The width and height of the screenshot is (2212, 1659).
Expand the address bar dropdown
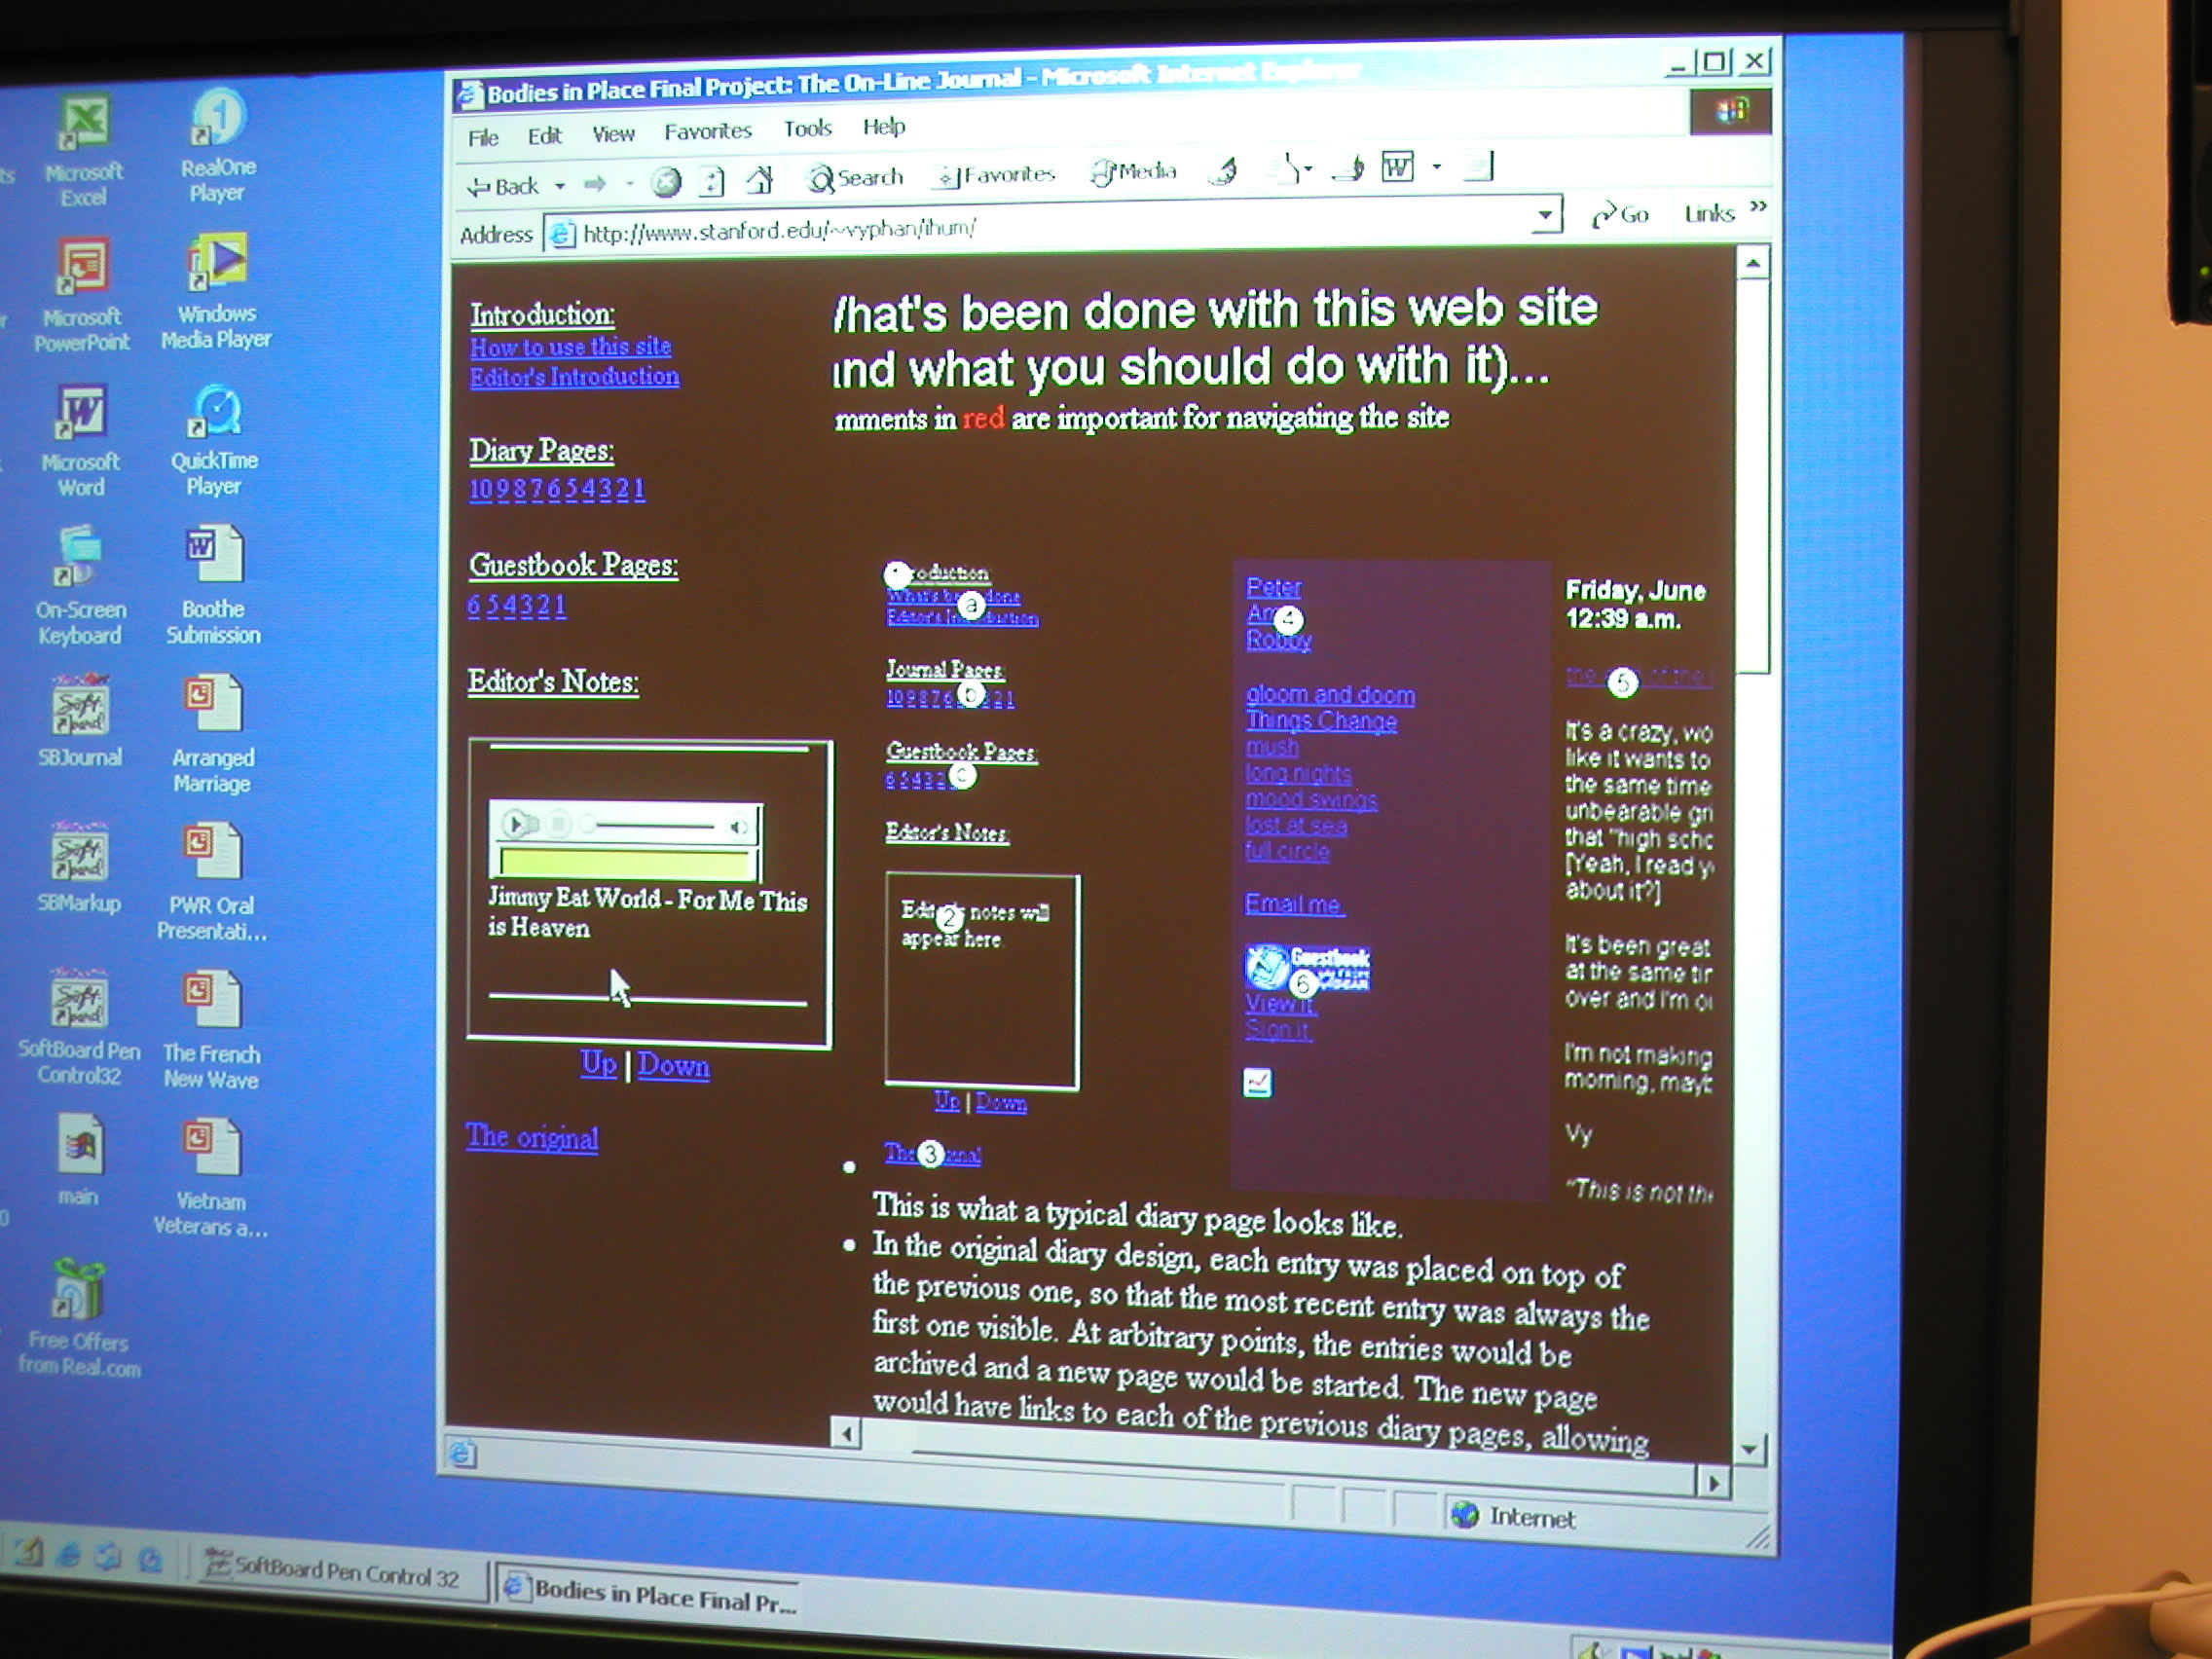pos(1546,215)
